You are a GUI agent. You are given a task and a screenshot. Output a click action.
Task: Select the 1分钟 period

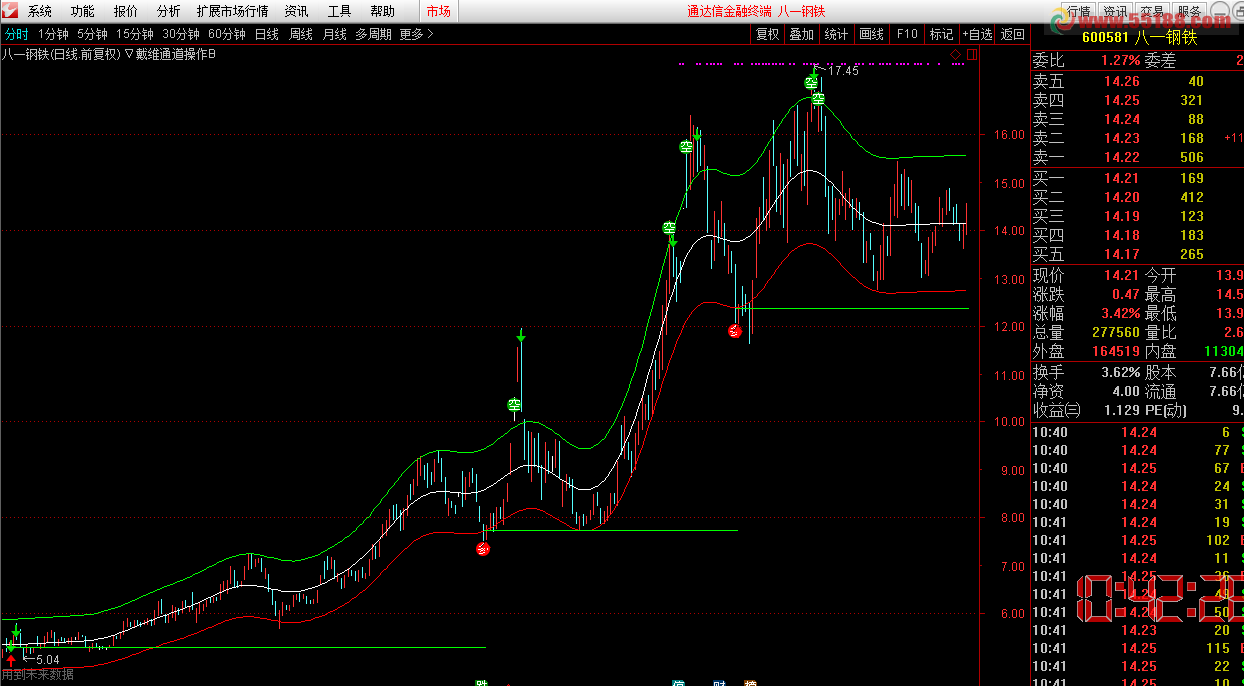53,34
